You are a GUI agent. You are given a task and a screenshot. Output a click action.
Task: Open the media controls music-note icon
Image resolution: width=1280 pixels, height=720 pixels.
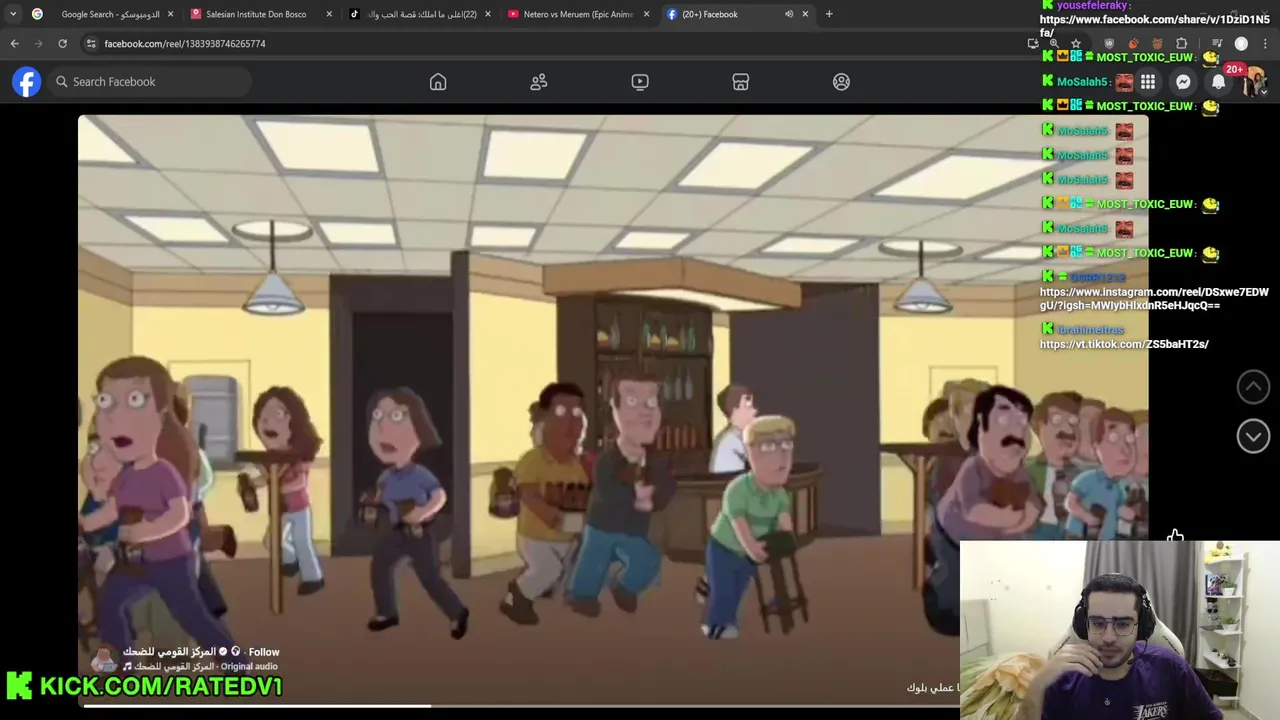click(x=1216, y=44)
